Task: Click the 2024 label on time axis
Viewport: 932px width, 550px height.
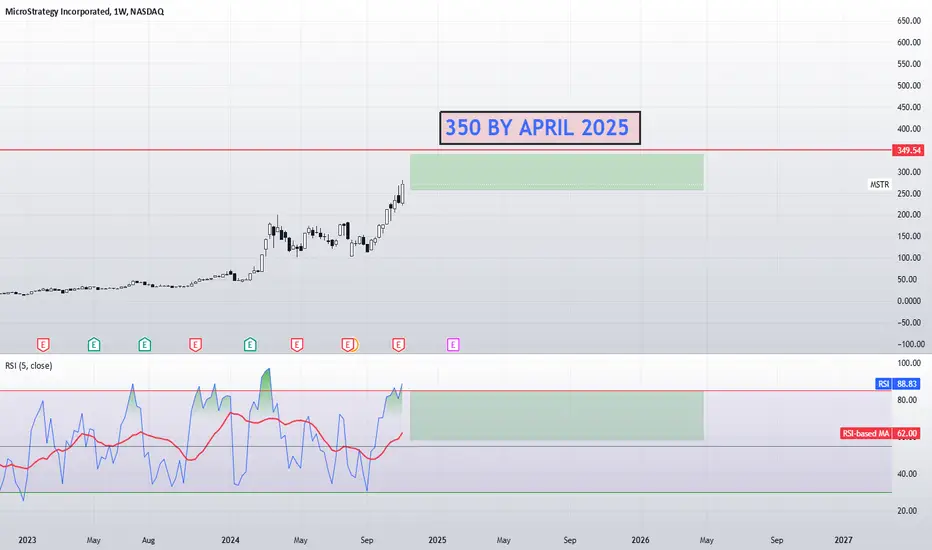Action: click(230, 540)
